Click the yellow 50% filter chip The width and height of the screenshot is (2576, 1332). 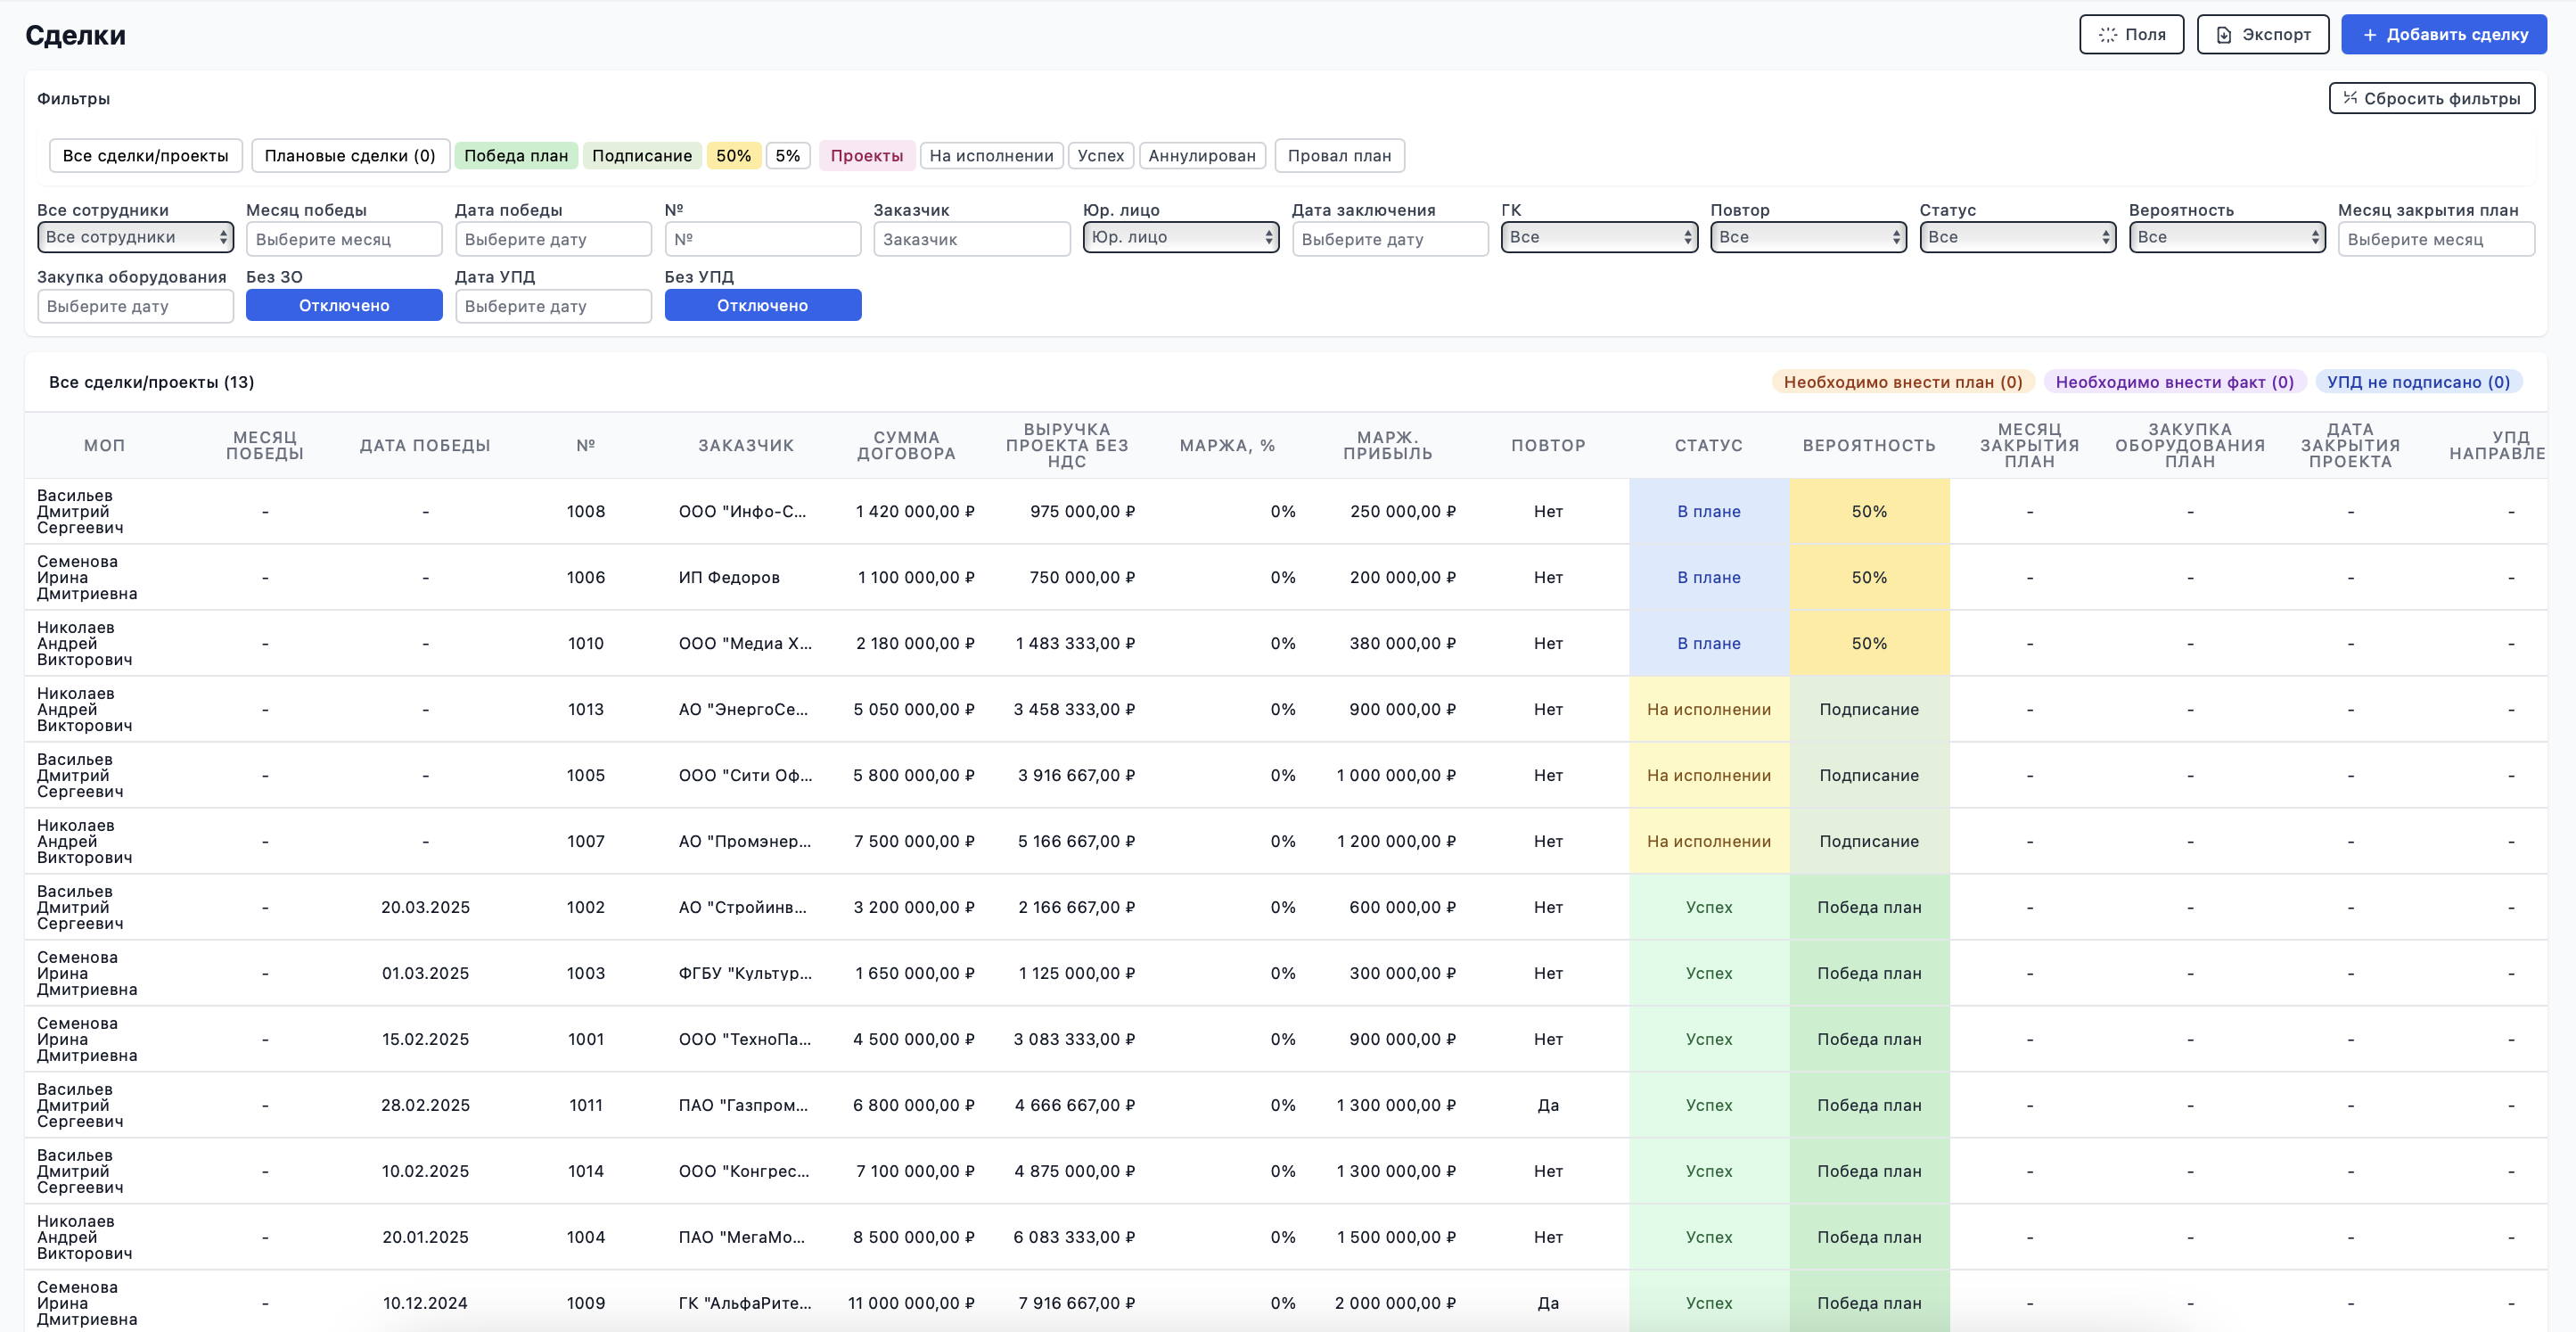pyautogui.click(x=733, y=155)
